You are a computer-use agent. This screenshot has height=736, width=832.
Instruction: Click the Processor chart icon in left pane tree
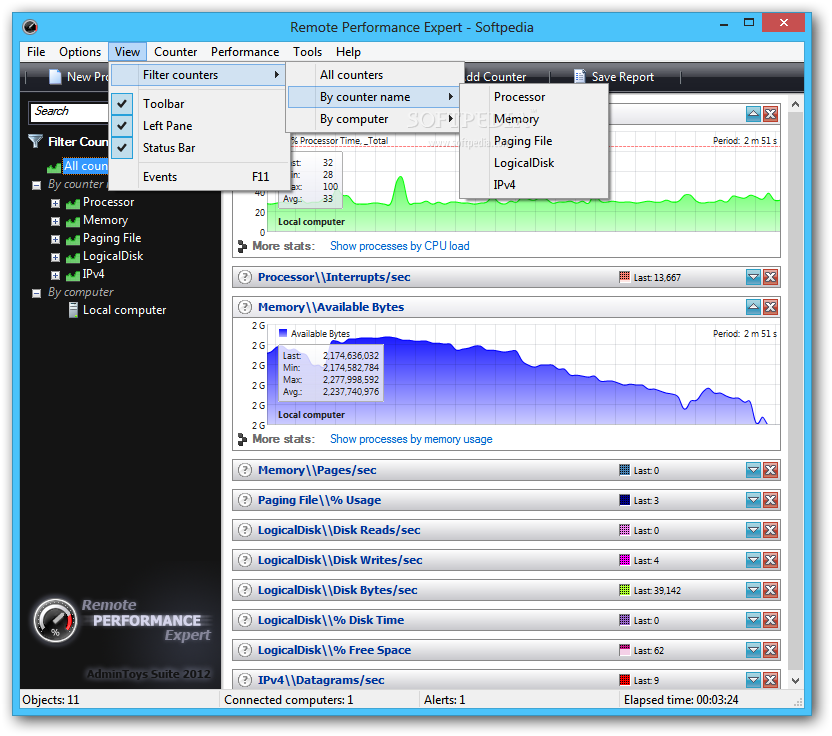pyautogui.click(x=73, y=203)
